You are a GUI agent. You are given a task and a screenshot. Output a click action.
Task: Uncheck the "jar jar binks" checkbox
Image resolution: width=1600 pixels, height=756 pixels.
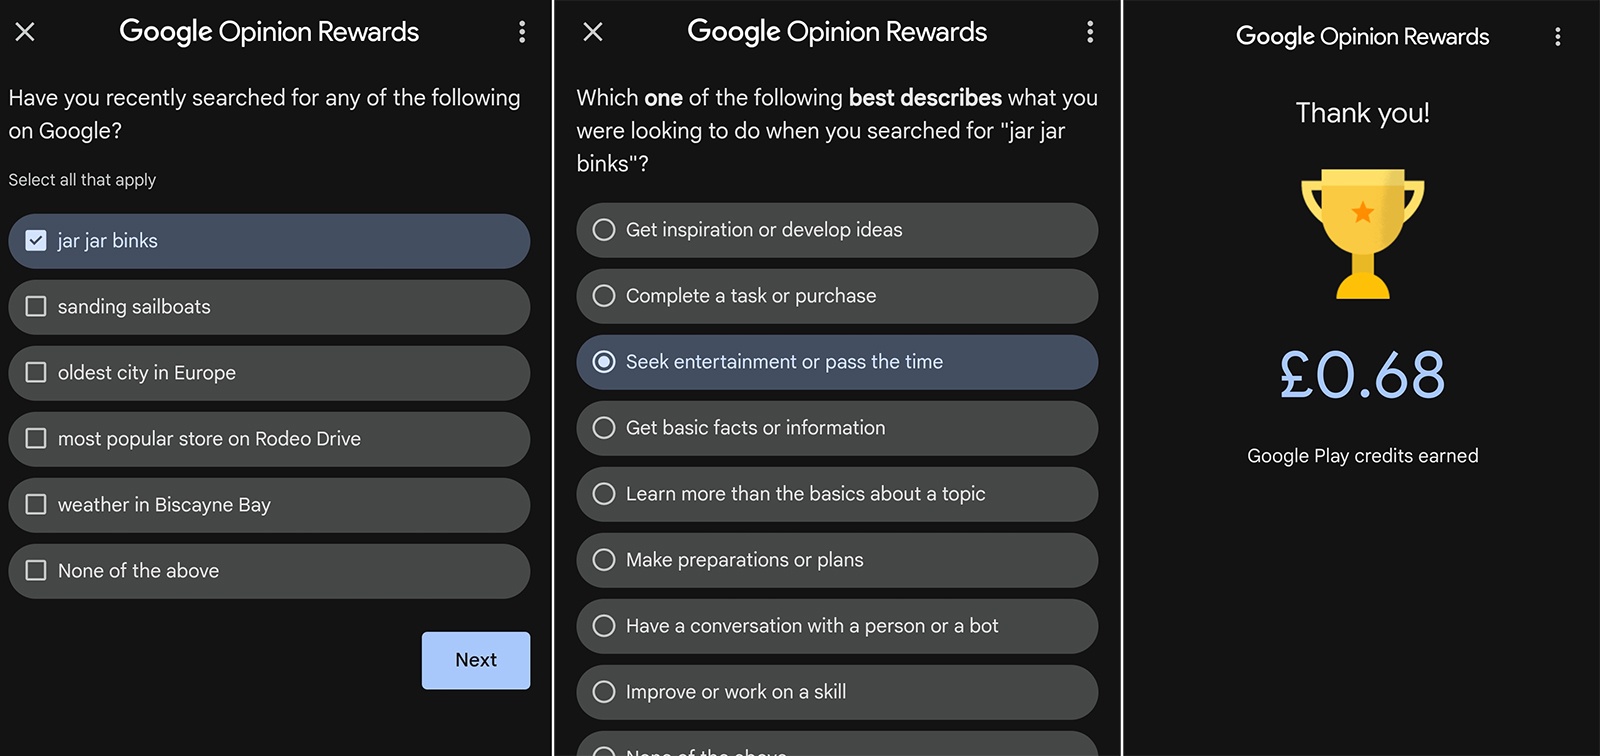[x=36, y=241]
